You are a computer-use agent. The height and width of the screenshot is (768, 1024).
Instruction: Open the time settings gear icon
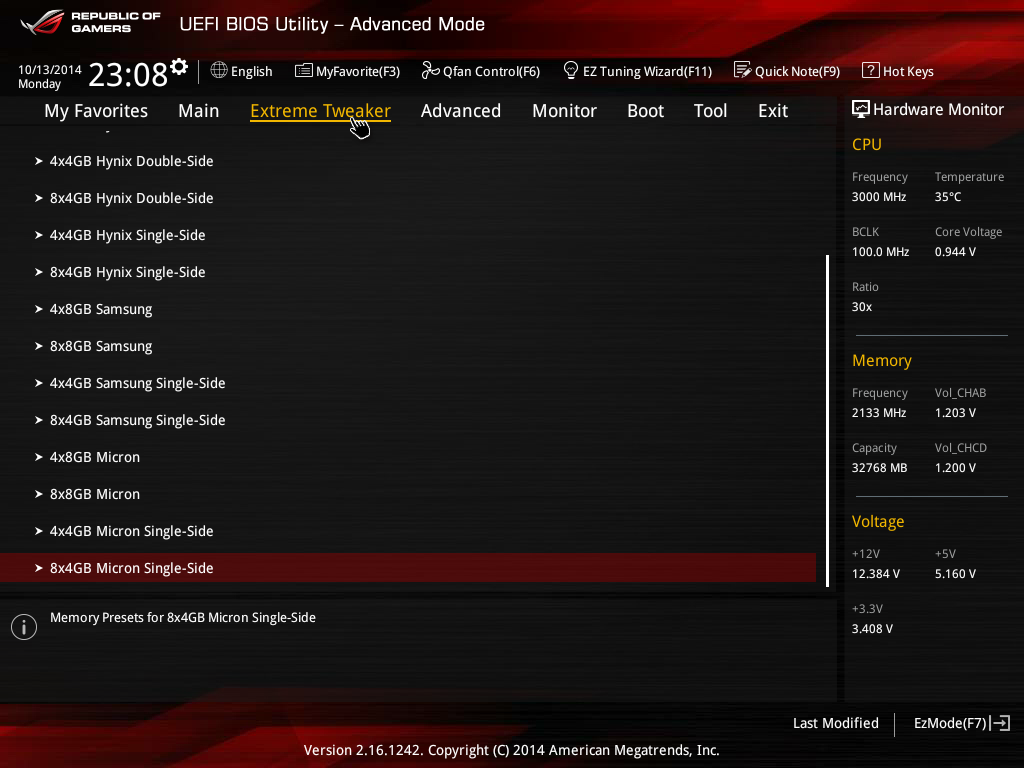pos(179,67)
